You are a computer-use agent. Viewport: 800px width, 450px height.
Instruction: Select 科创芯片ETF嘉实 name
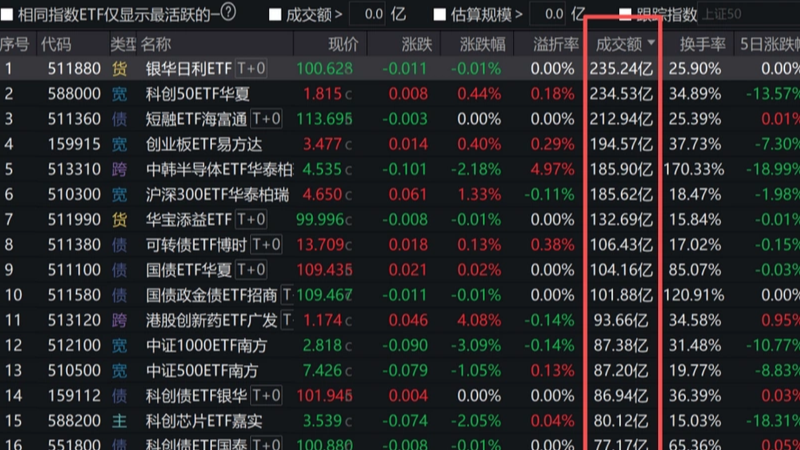[204, 421]
